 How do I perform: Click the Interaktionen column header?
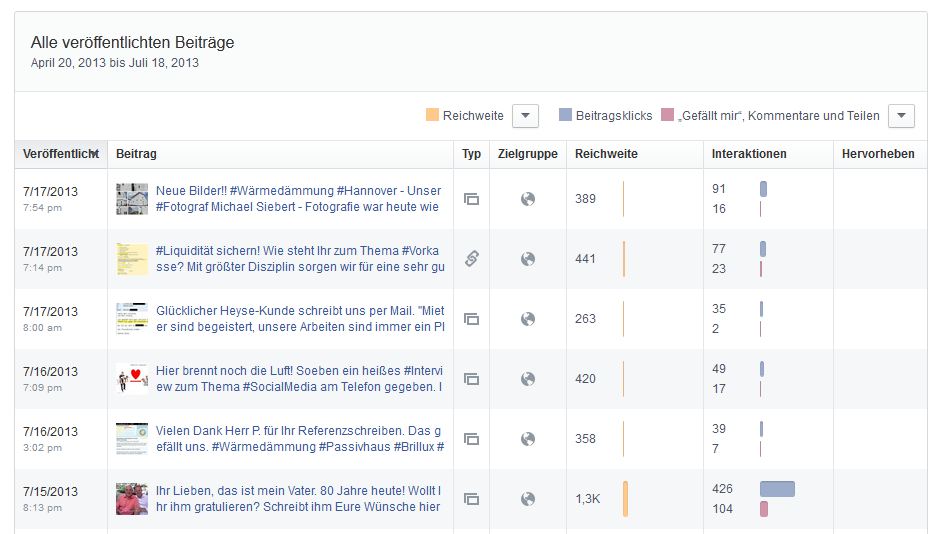(749, 154)
